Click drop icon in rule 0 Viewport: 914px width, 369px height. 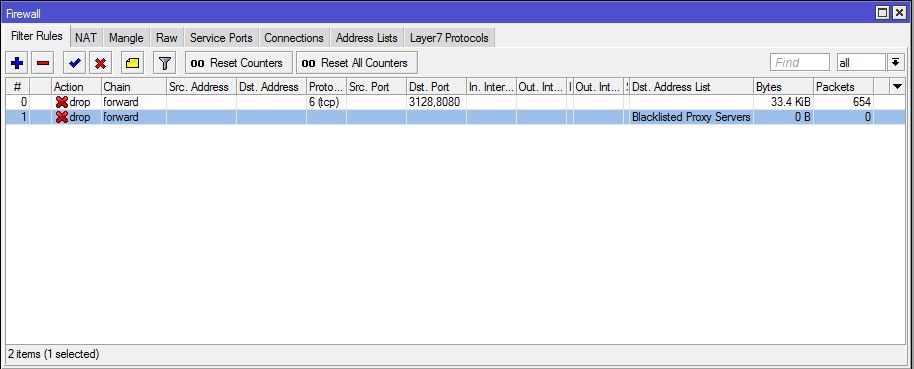pyautogui.click(x=61, y=103)
